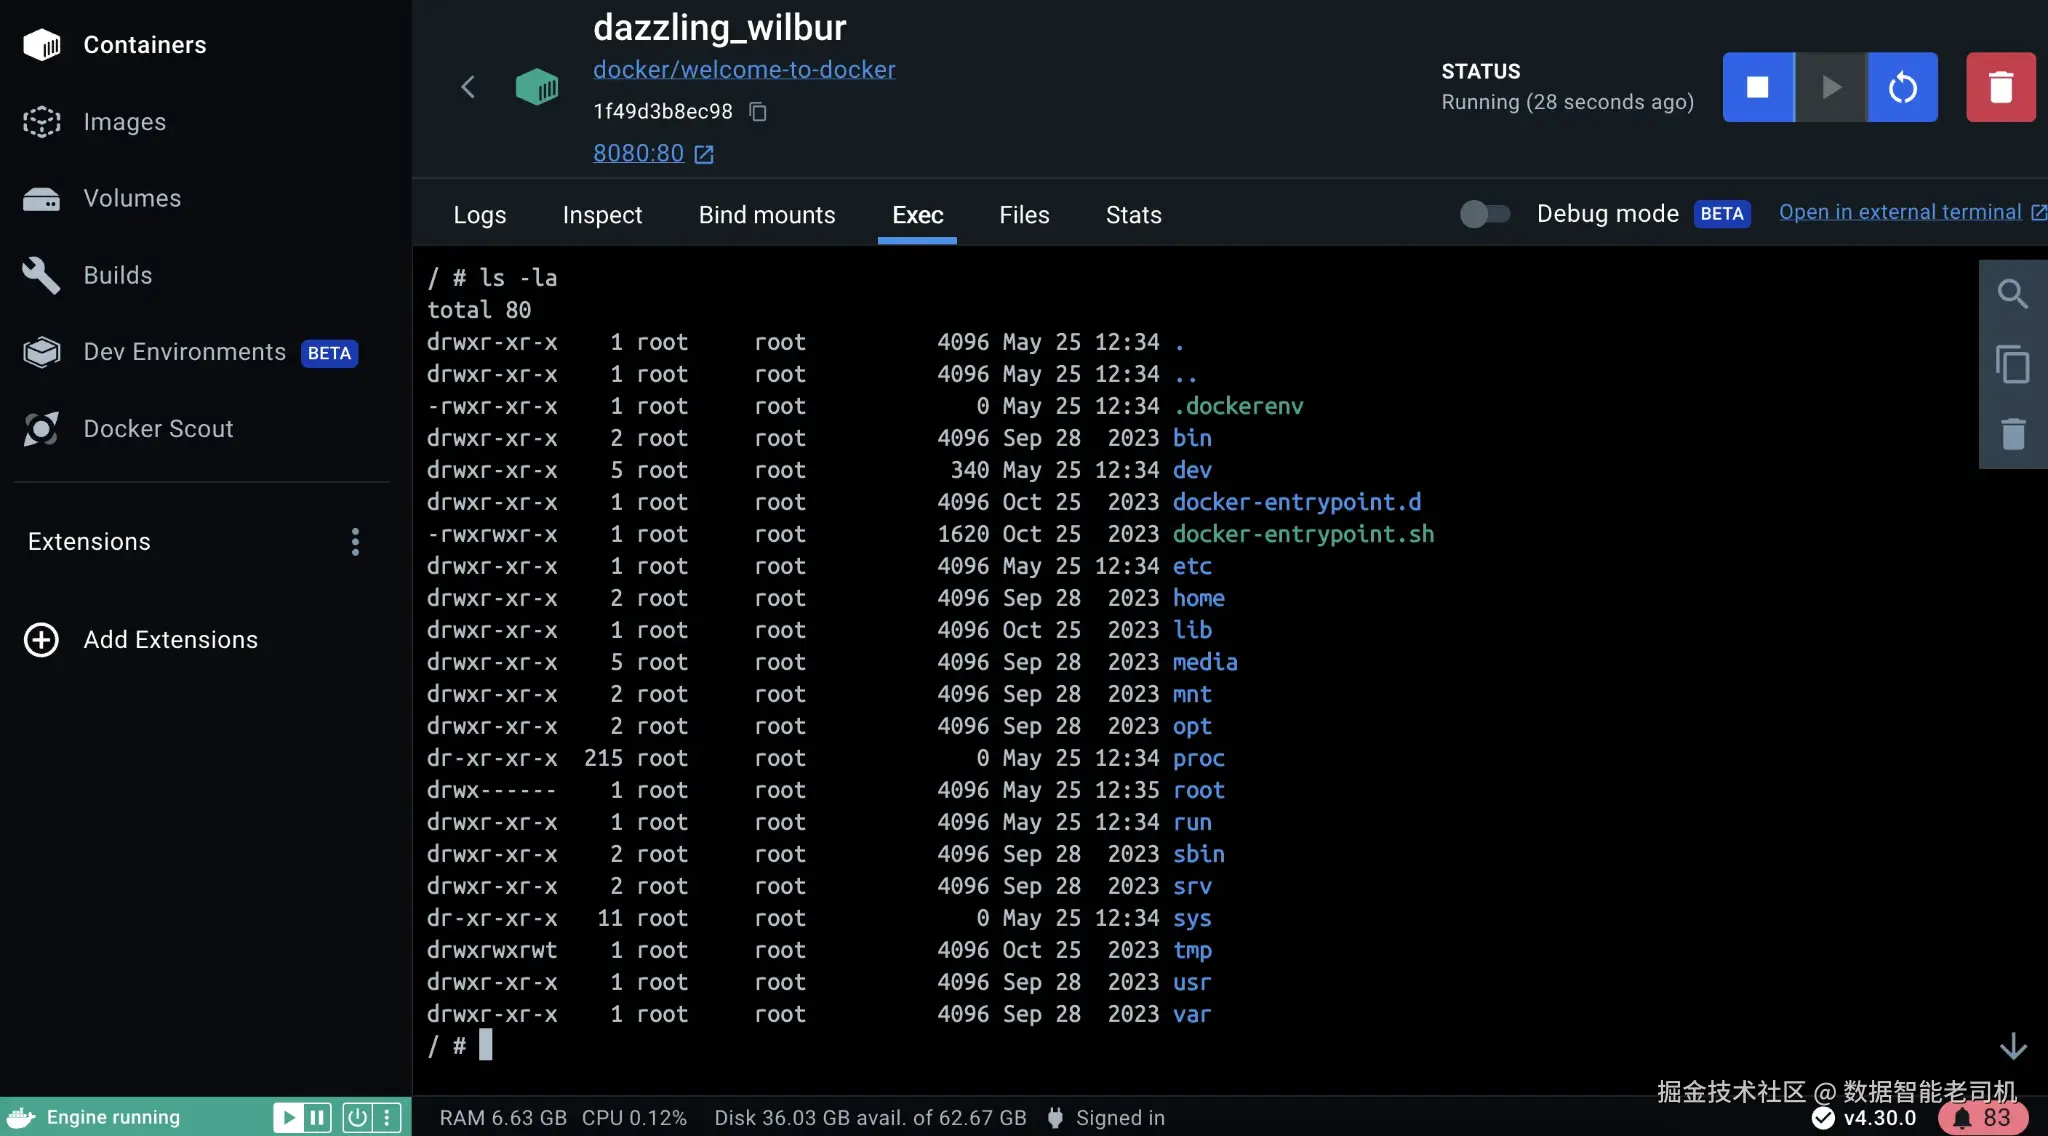
Task: Click Add Extensions plus icon
Action: coord(41,640)
